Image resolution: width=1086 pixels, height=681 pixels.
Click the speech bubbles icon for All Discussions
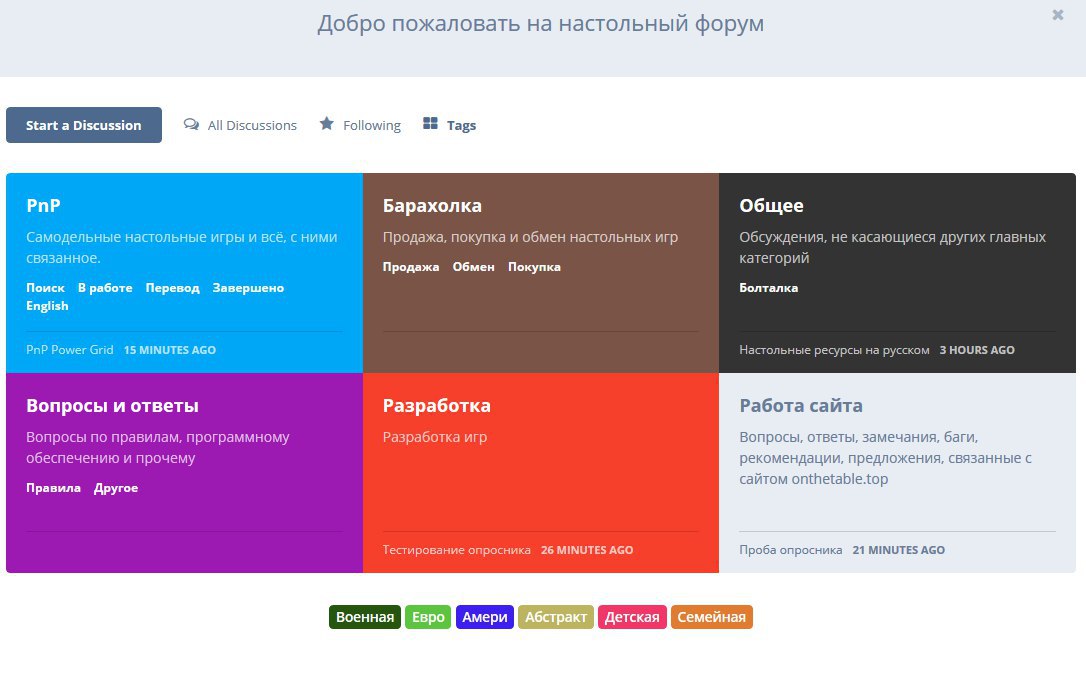[x=191, y=124]
